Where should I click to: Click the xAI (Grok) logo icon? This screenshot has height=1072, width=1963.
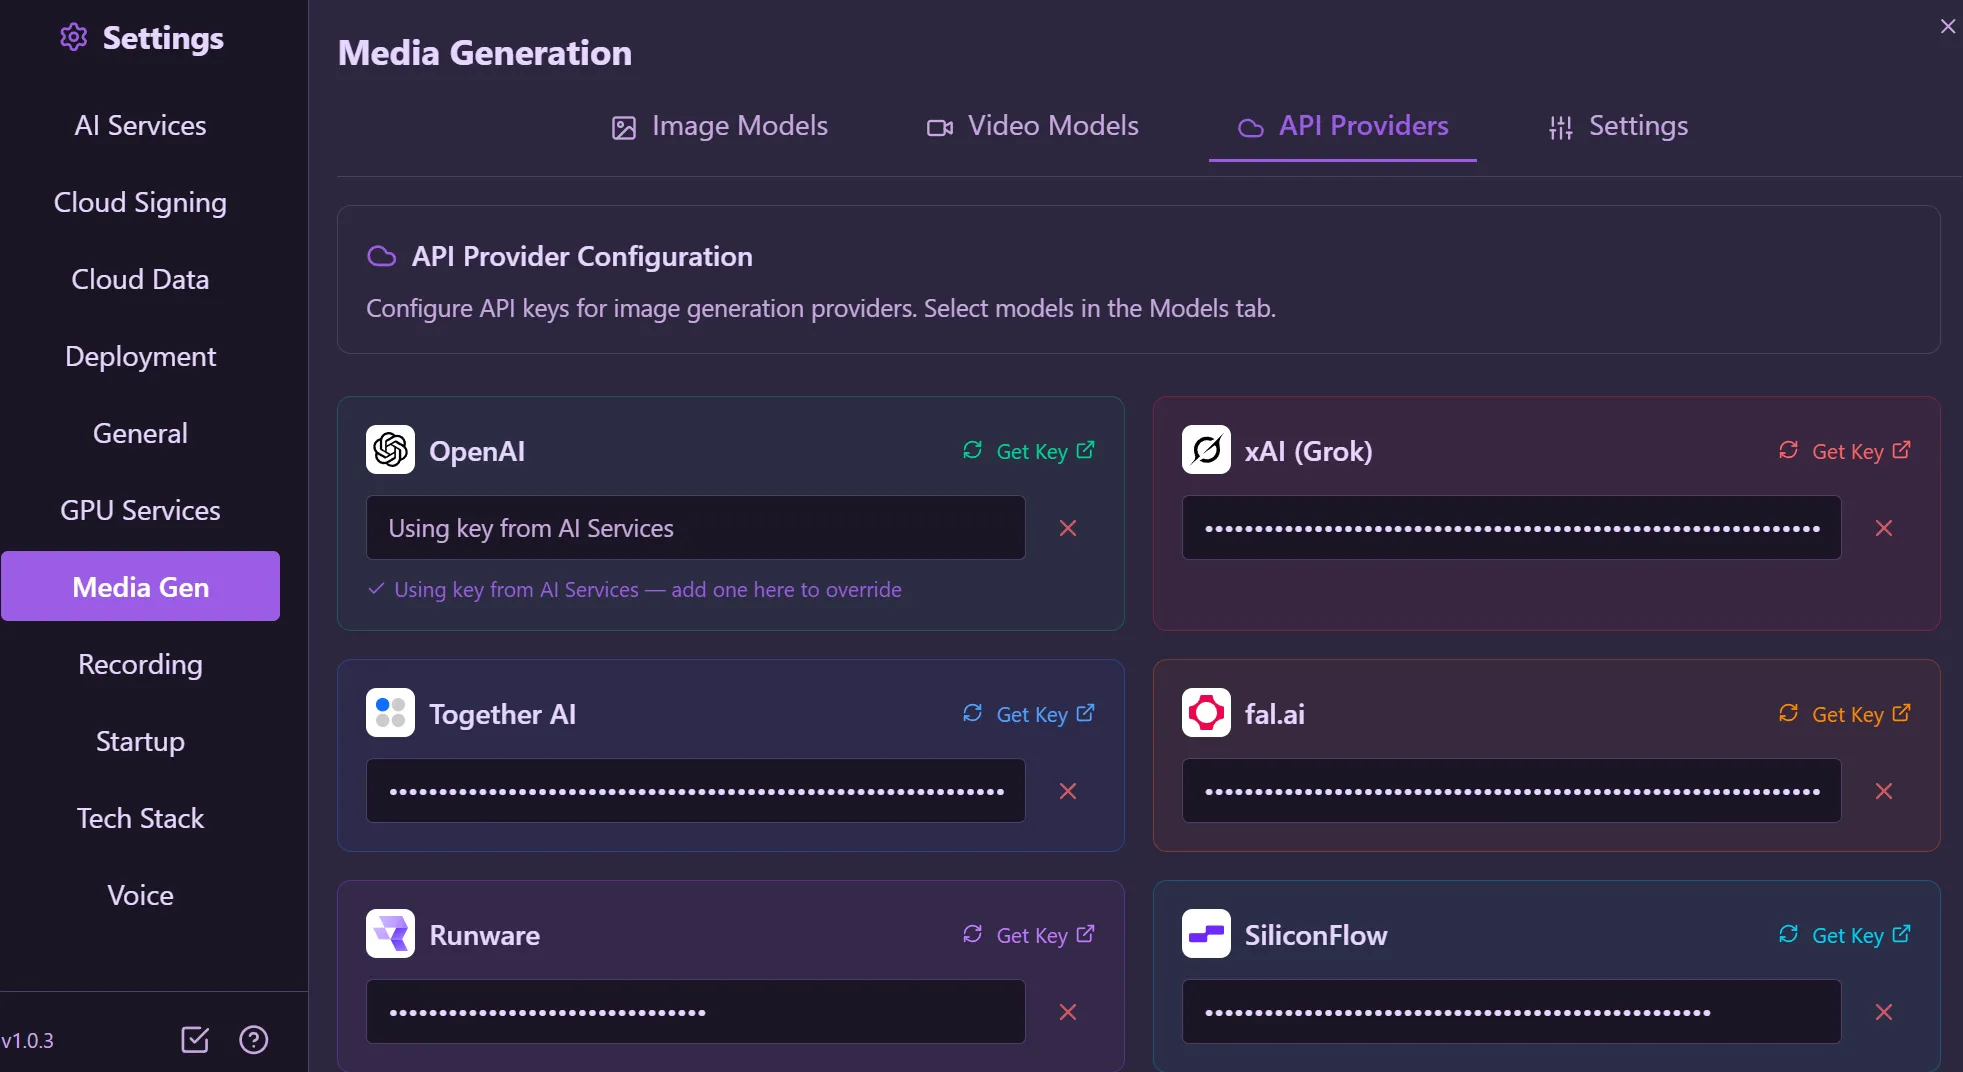coord(1206,450)
